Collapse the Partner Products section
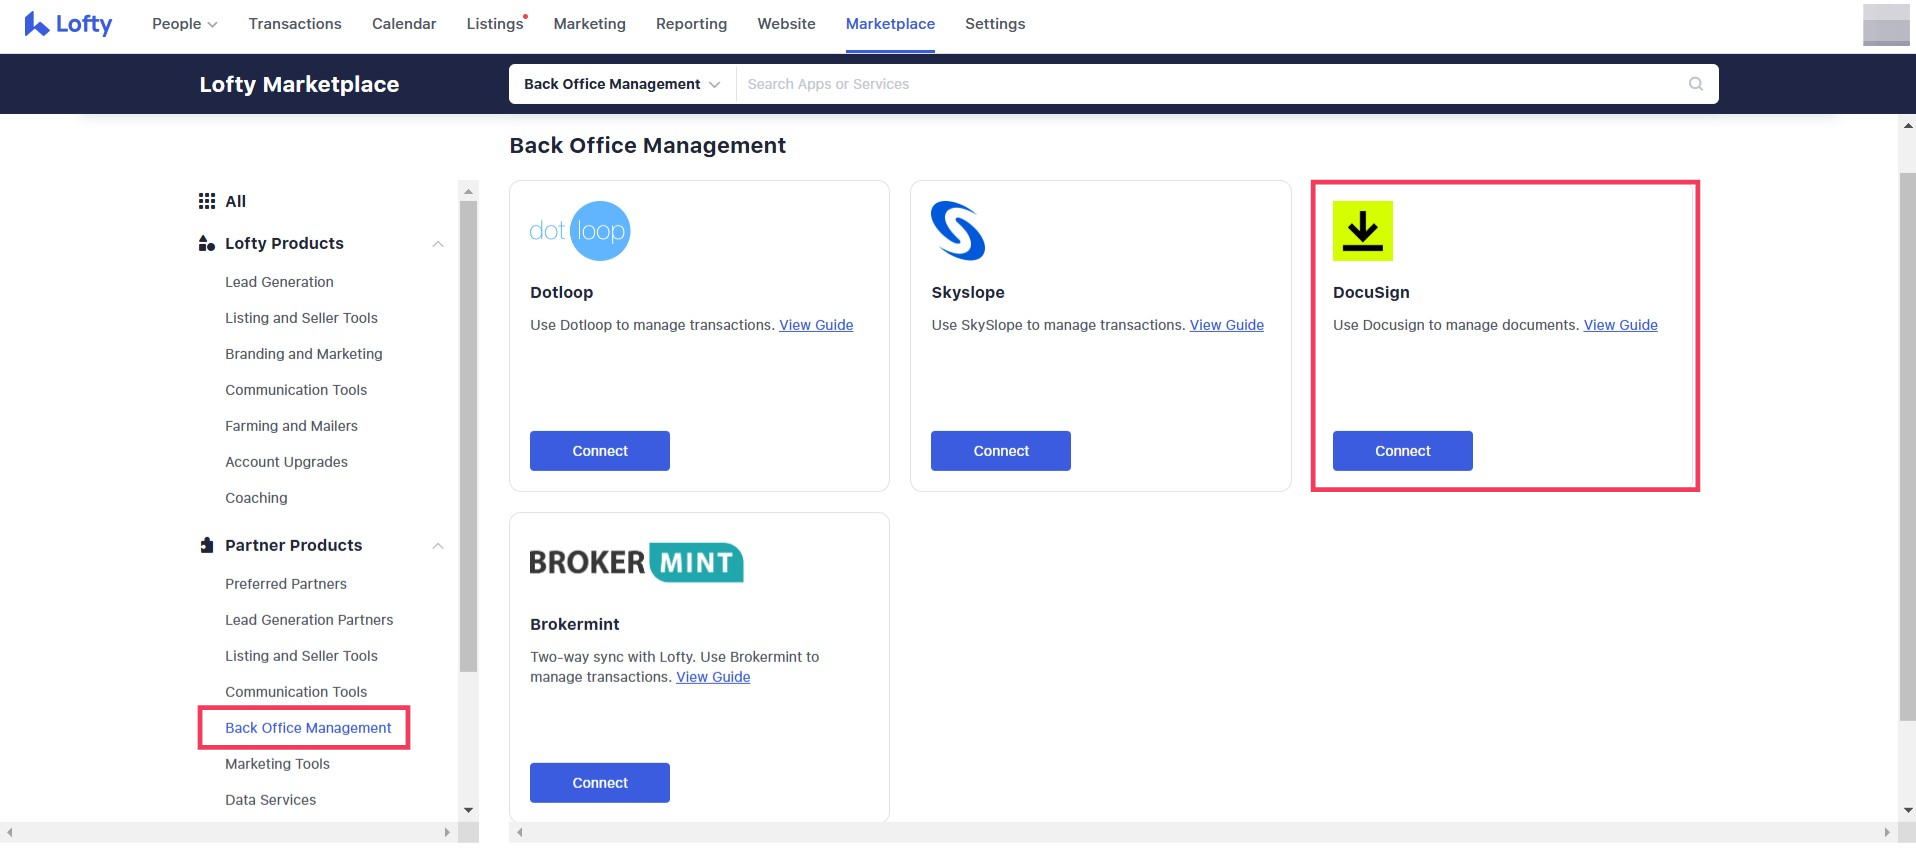The width and height of the screenshot is (1916, 856). (437, 546)
